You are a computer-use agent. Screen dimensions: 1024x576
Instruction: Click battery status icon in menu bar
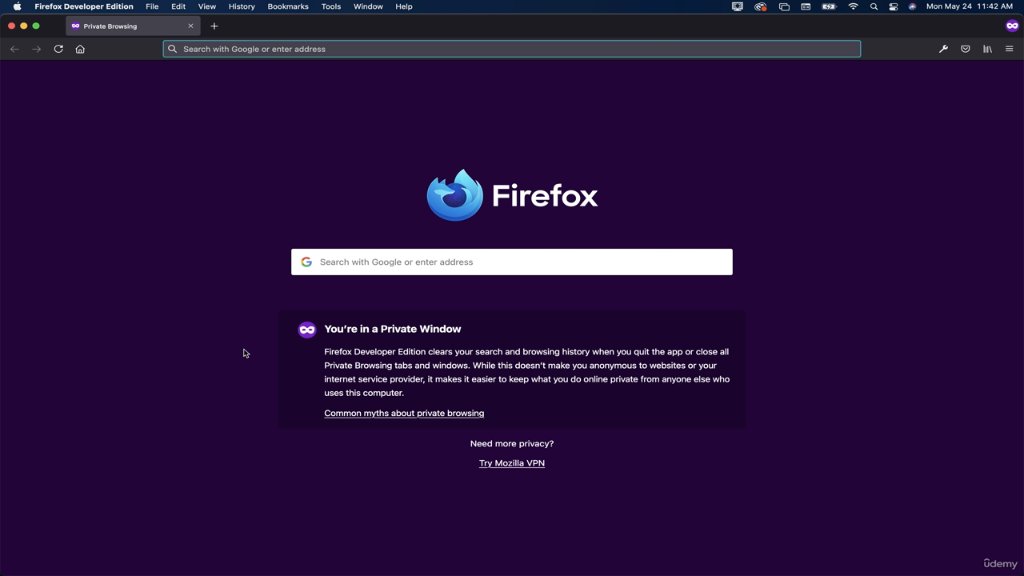829,7
